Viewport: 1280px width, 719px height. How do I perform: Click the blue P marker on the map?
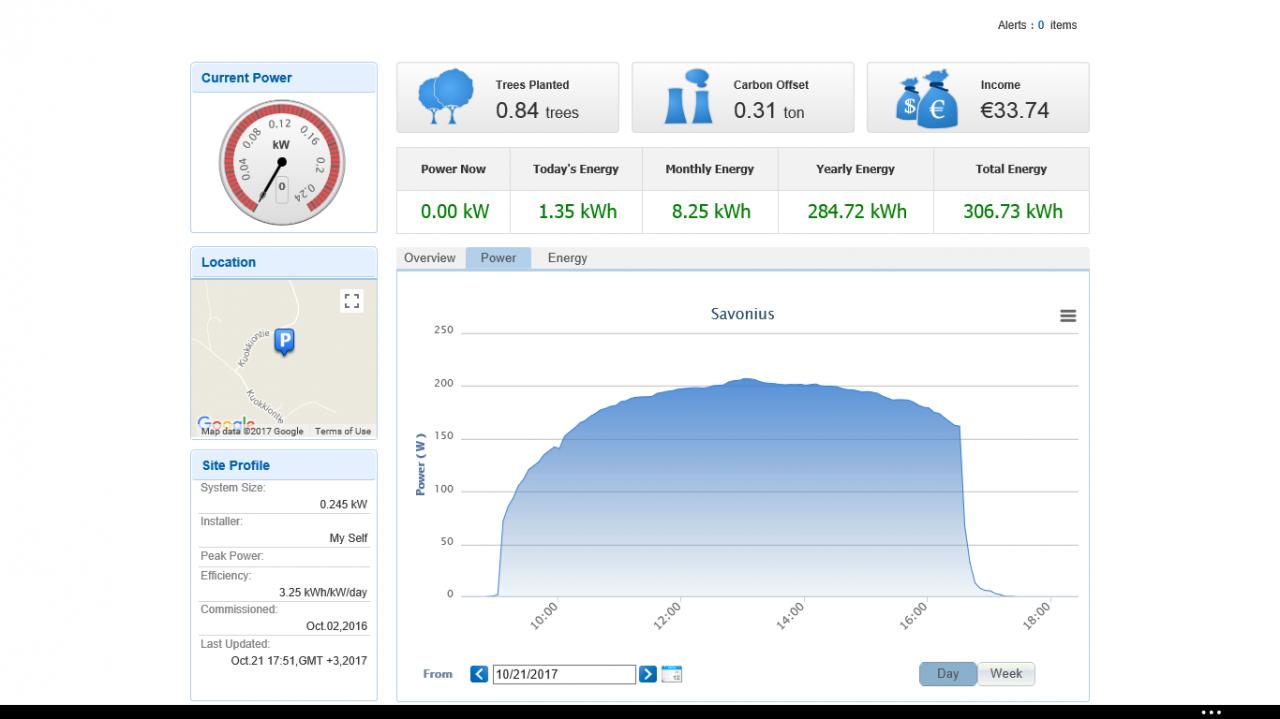click(284, 342)
